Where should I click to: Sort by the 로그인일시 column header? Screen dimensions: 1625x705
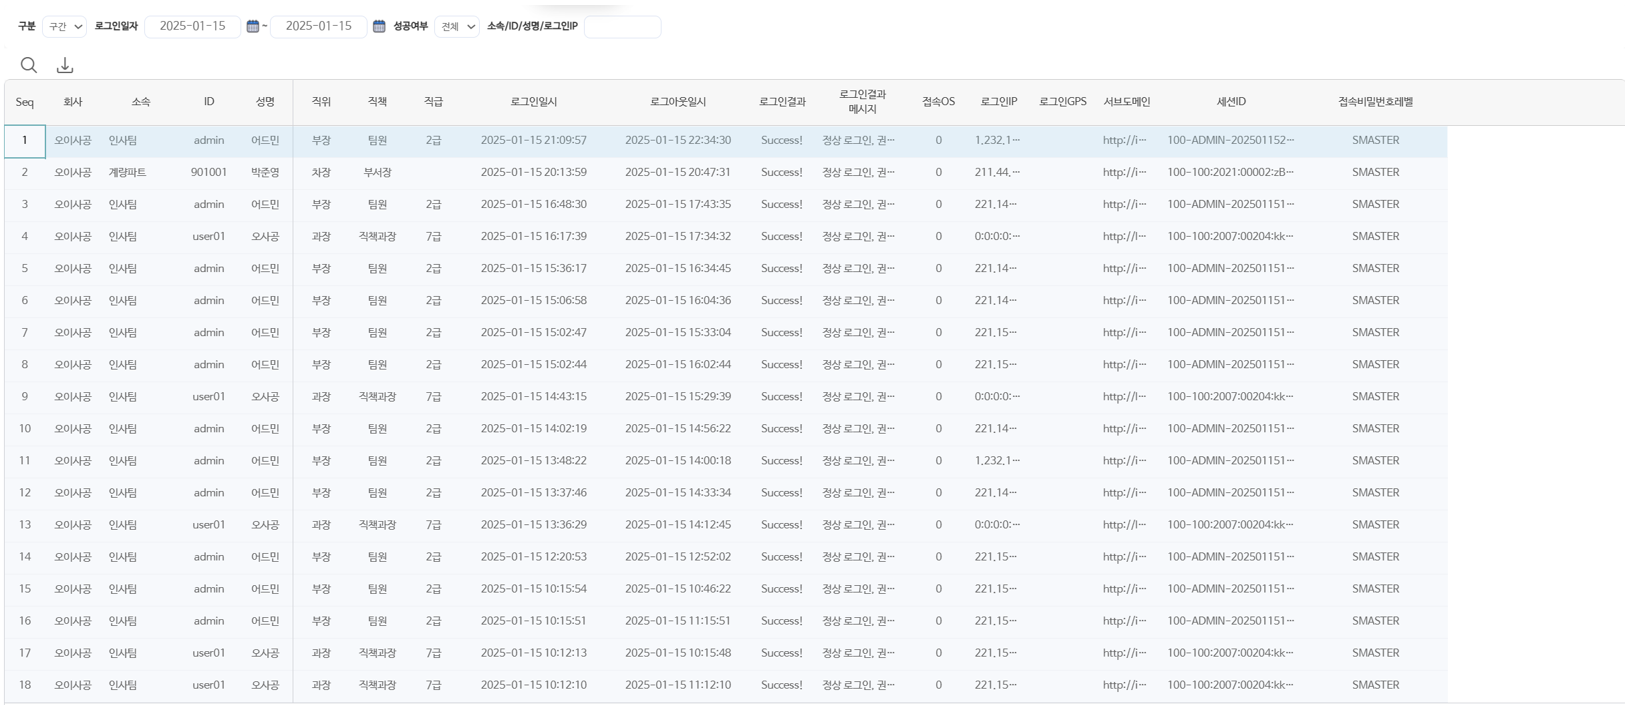click(x=534, y=102)
